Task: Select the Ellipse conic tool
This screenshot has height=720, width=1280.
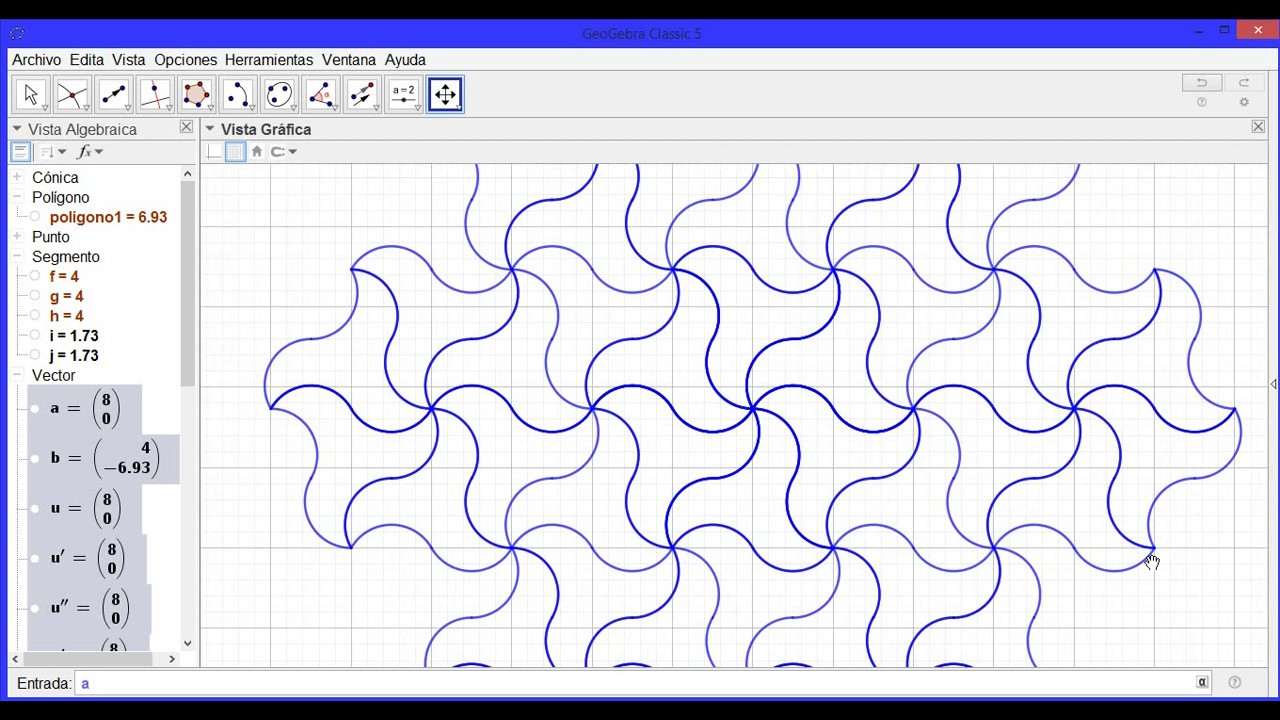Action: 280,95
